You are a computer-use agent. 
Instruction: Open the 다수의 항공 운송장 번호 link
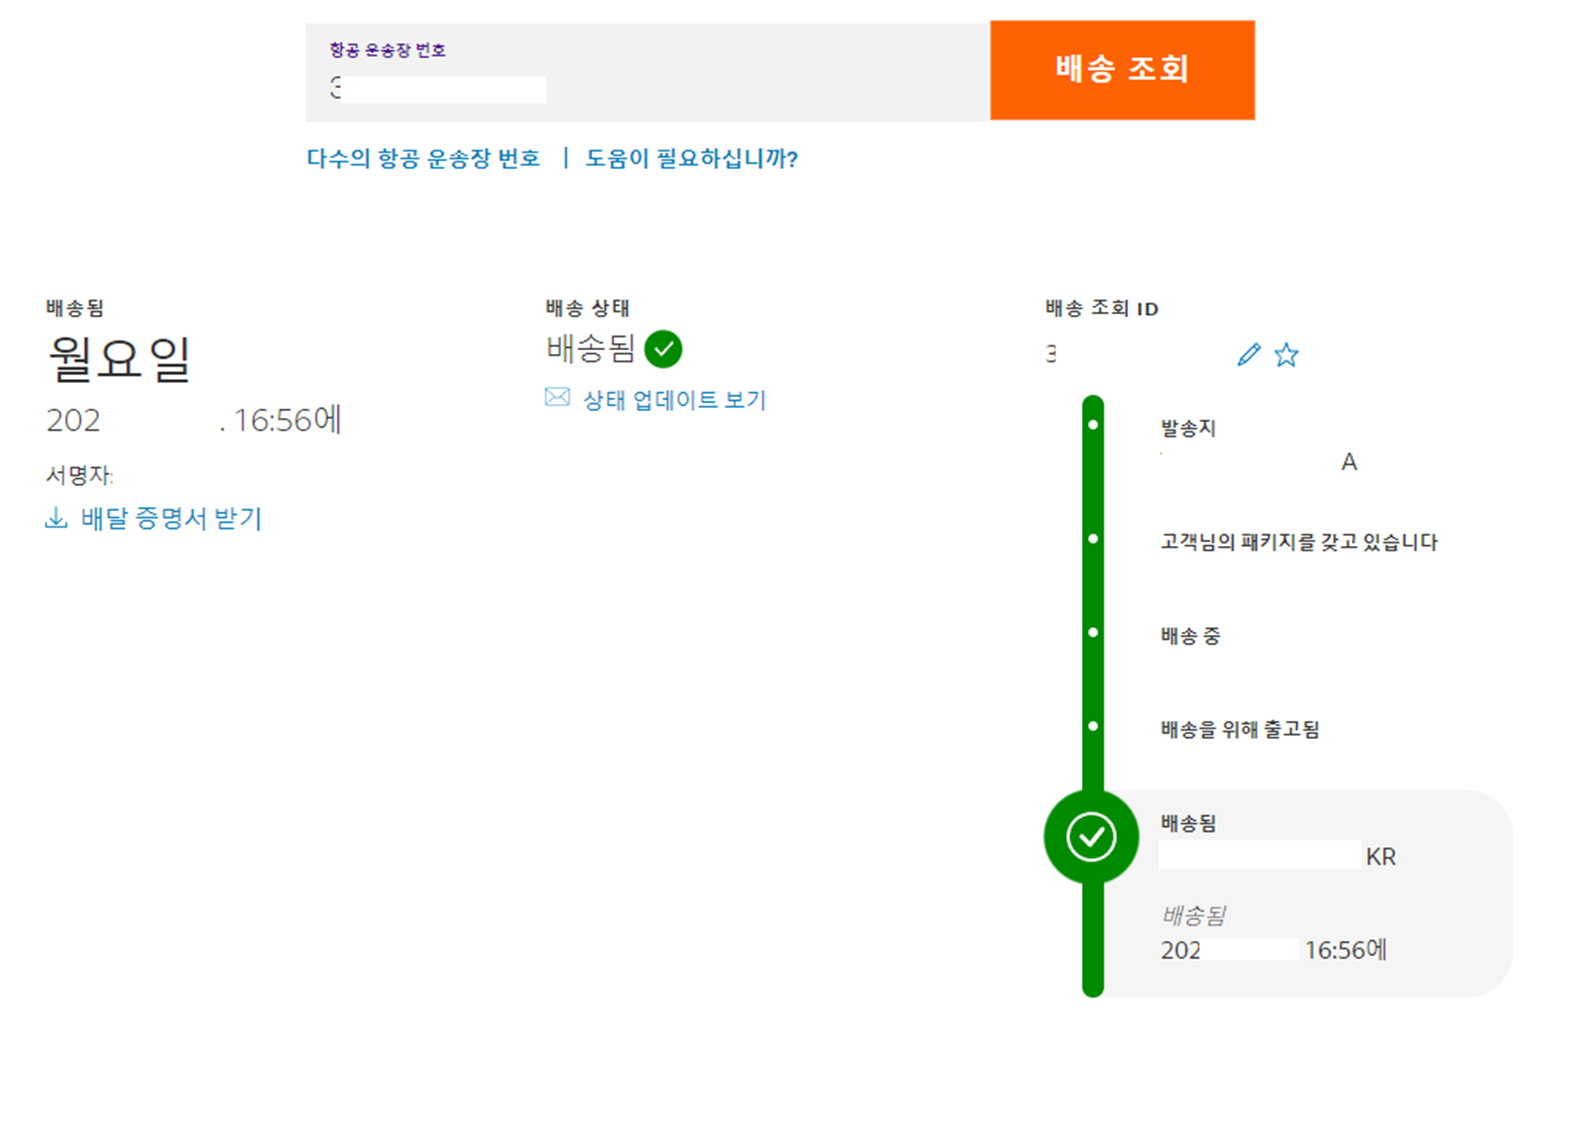coord(423,158)
